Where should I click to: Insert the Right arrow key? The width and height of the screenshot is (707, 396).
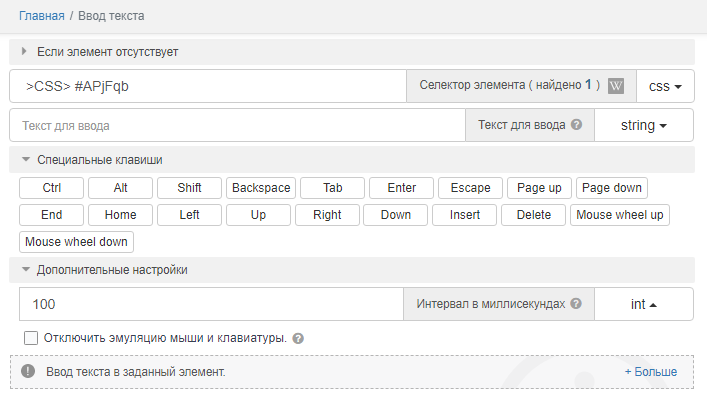[327, 215]
